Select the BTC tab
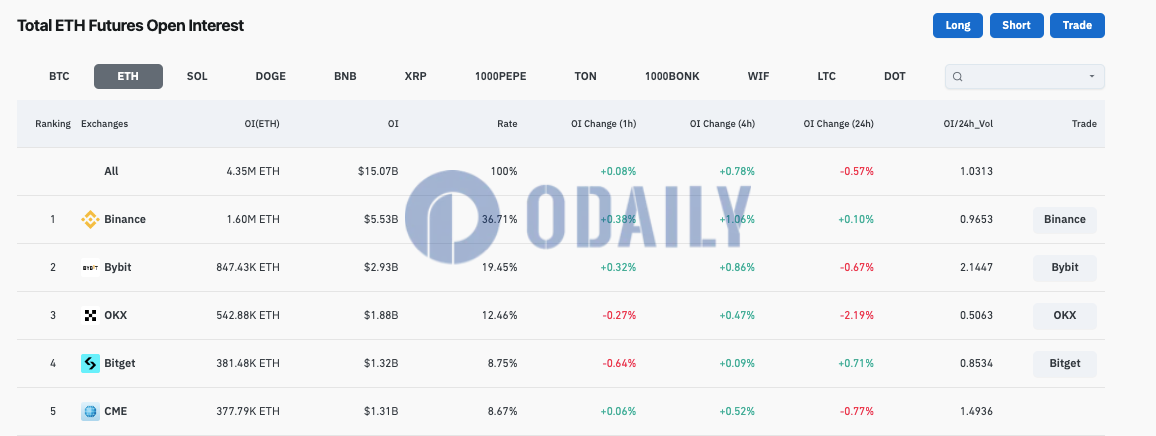1156x436 pixels. (59, 76)
